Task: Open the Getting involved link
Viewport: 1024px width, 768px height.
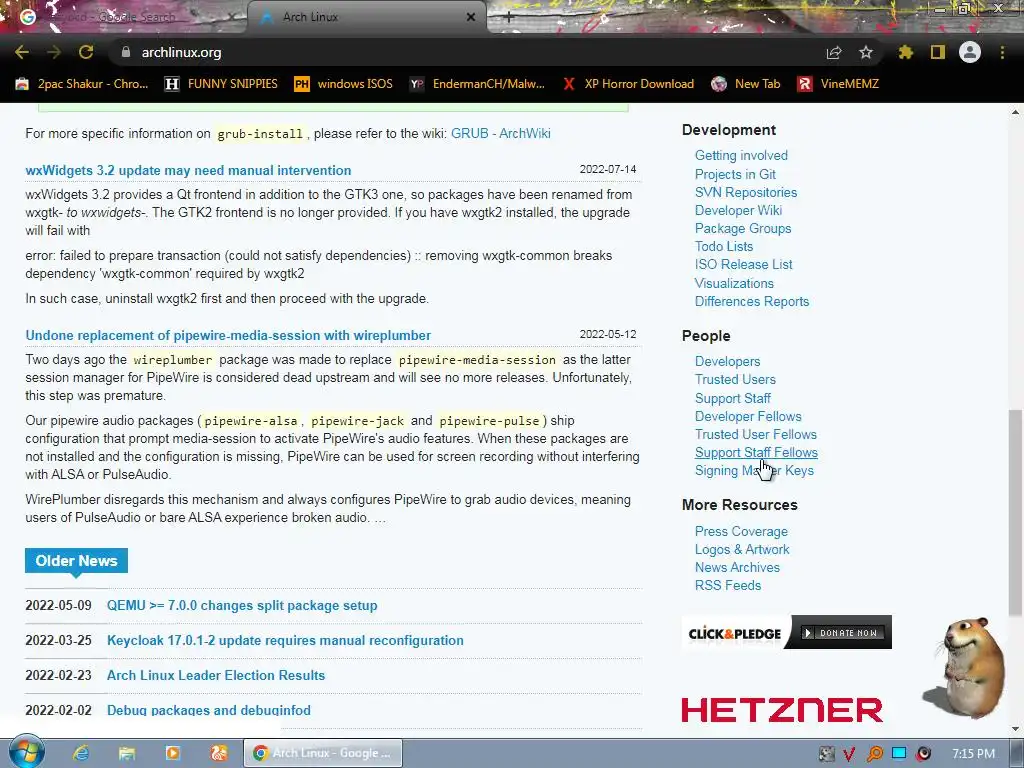Action: click(741, 155)
